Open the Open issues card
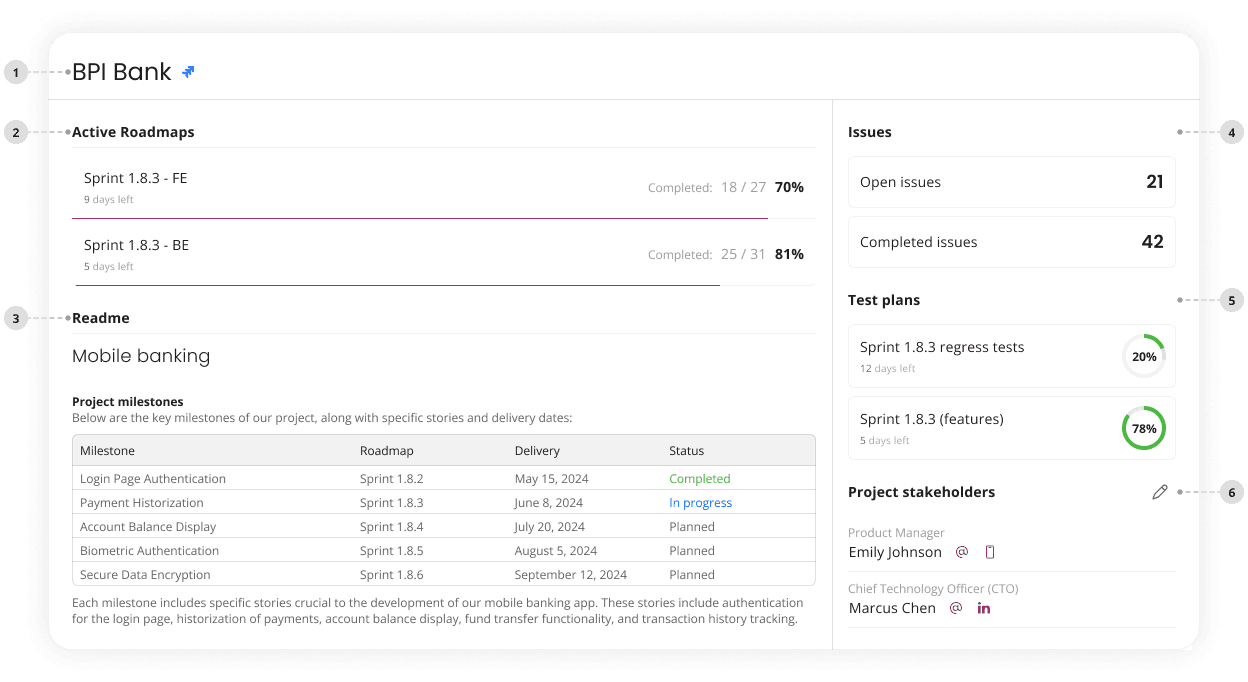 (1011, 182)
